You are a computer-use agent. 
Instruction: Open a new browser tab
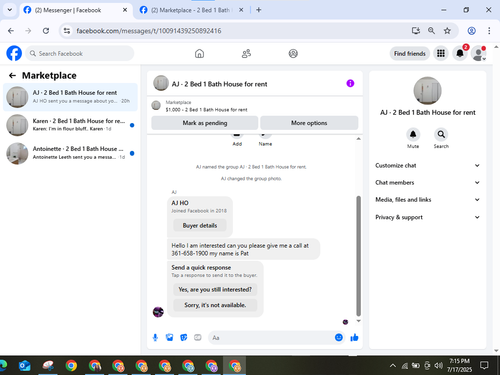259,10
